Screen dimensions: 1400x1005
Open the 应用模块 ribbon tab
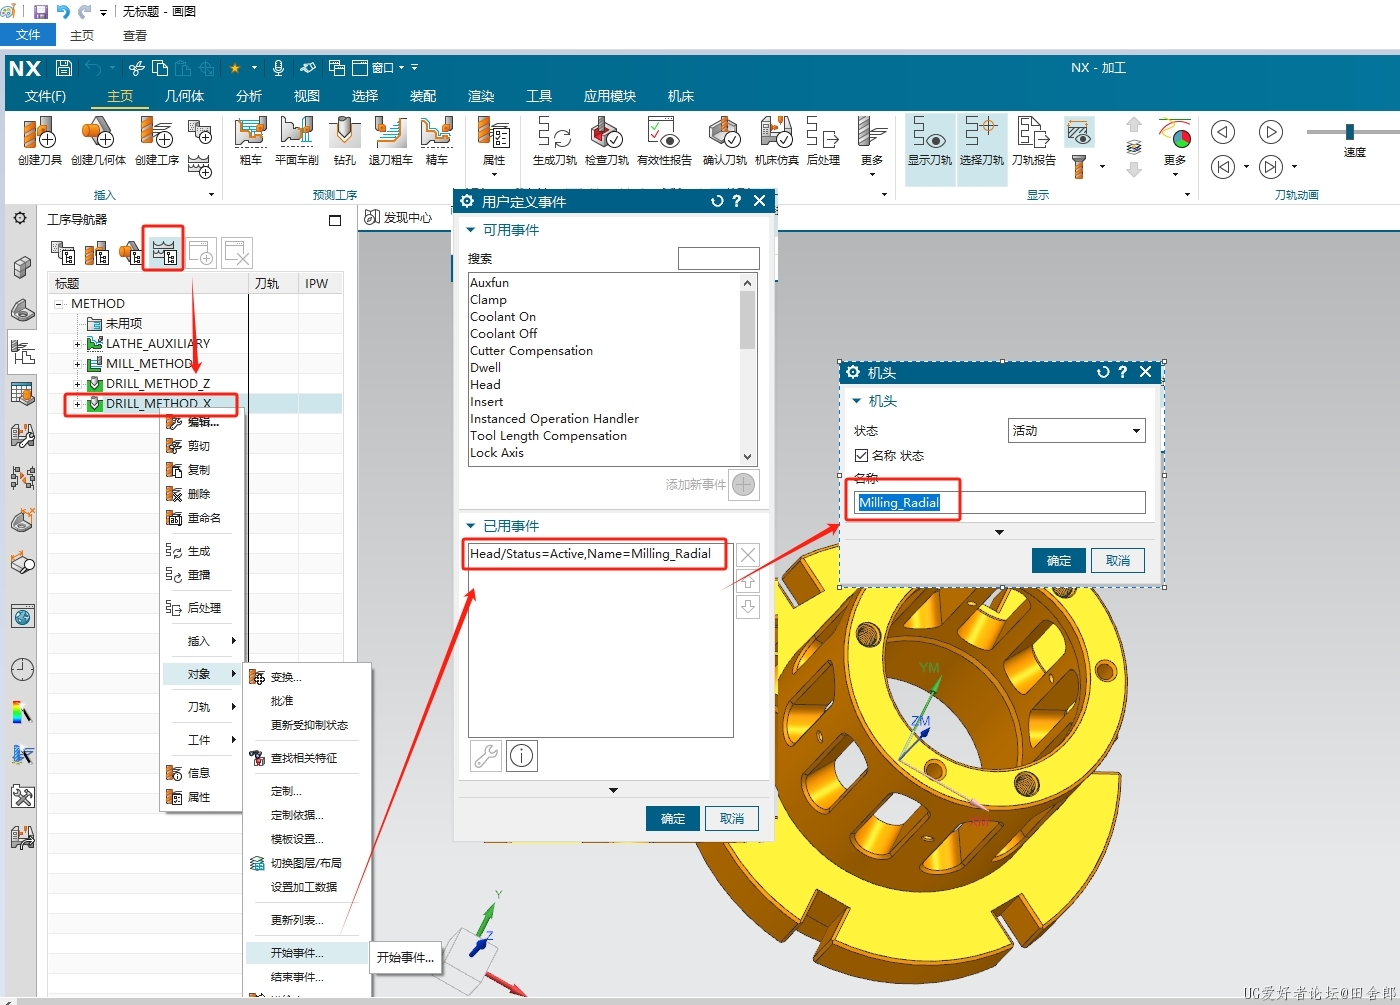[610, 96]
